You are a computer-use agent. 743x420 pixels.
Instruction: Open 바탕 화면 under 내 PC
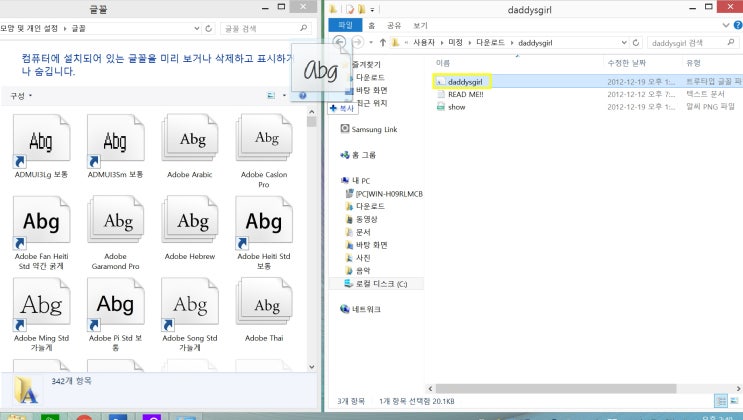pos(372,245)
